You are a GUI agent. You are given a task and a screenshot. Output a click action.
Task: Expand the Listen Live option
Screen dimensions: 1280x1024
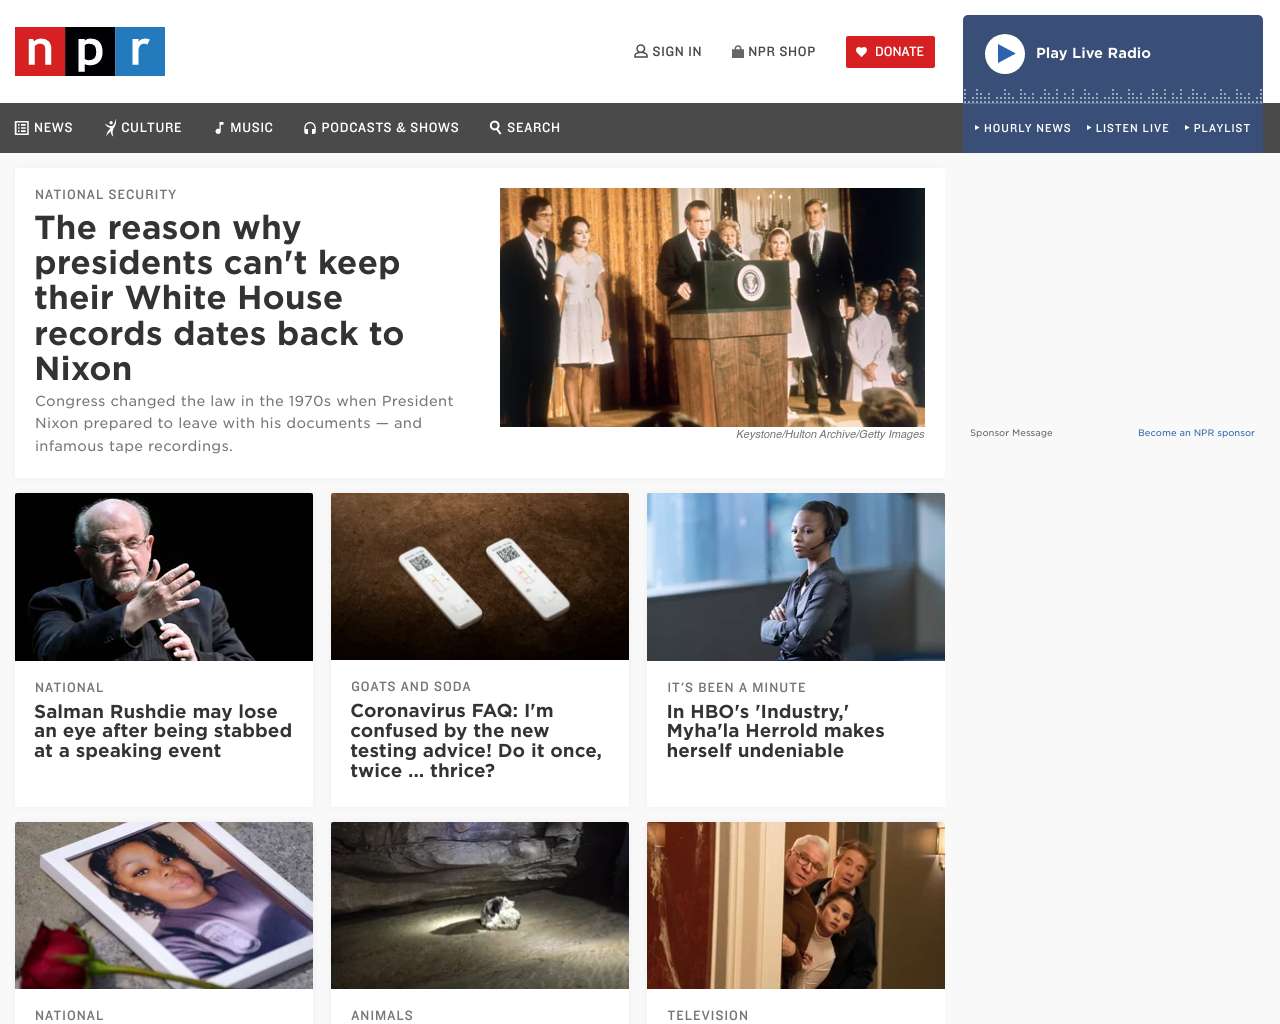tap(1128, 128)
